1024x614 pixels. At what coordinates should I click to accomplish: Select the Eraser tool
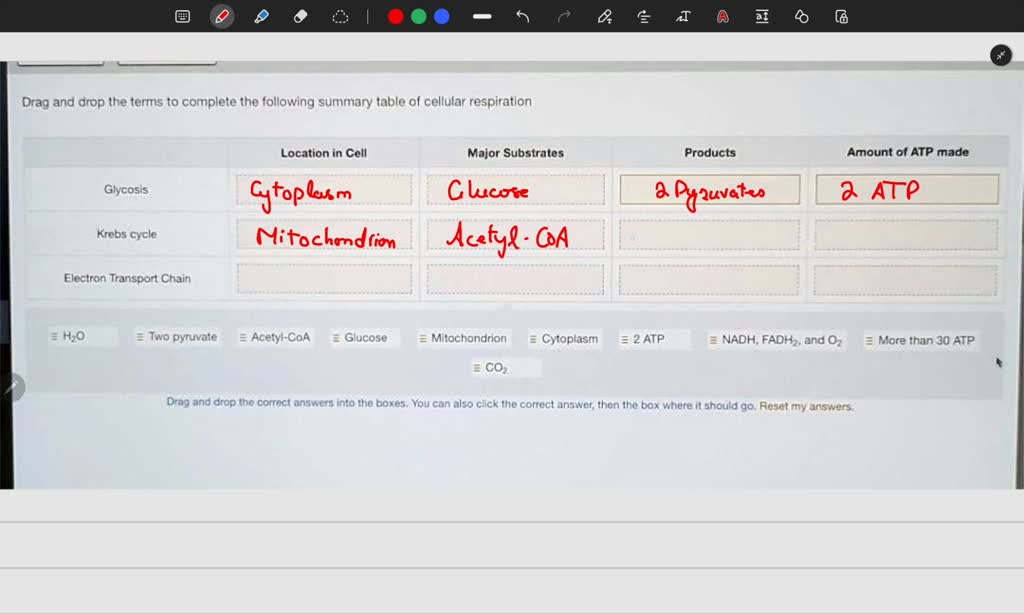(300, 15)
